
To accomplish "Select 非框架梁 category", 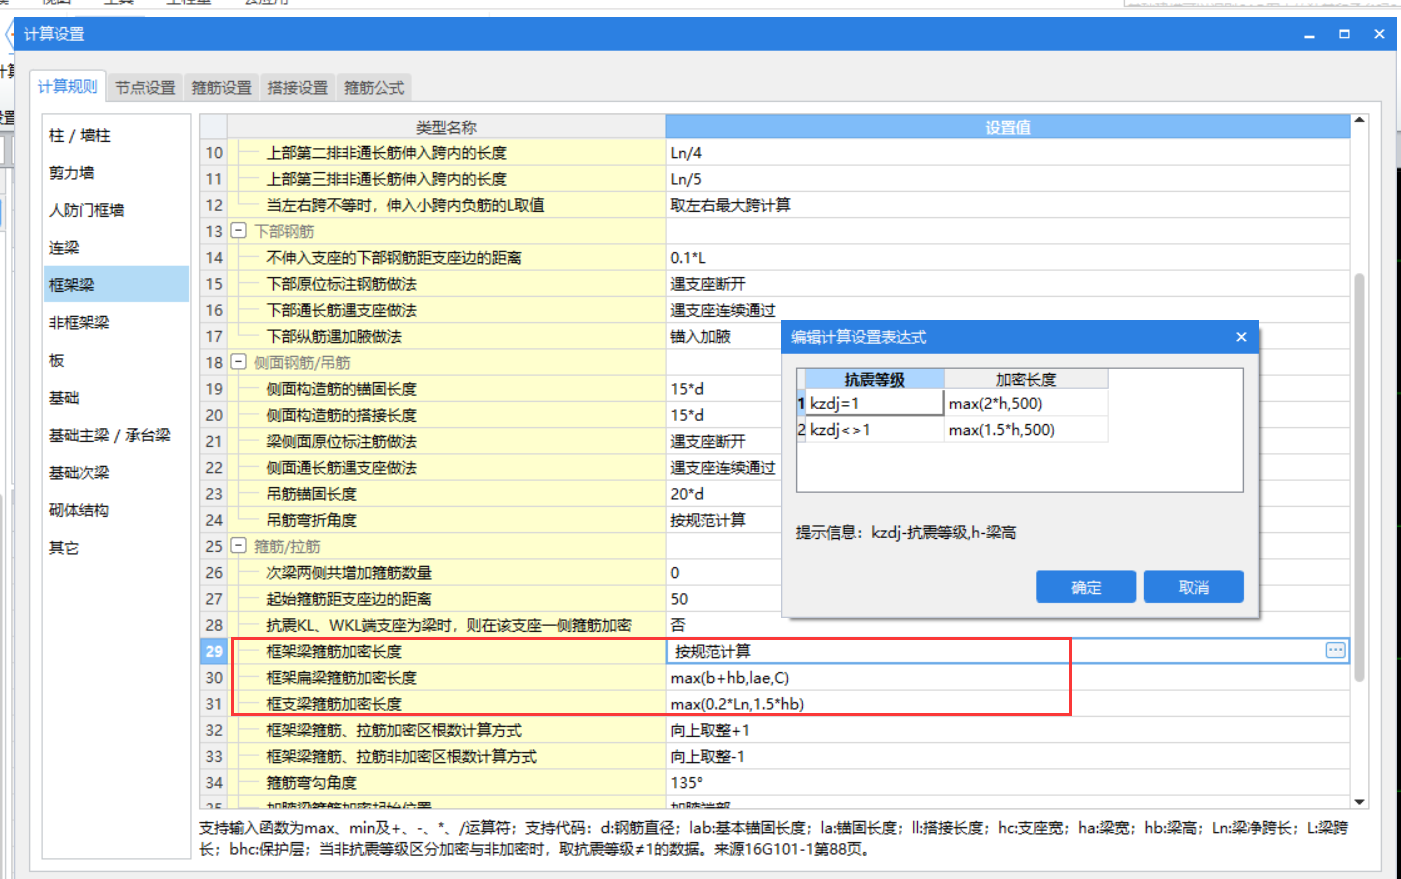I will [116, 323].
